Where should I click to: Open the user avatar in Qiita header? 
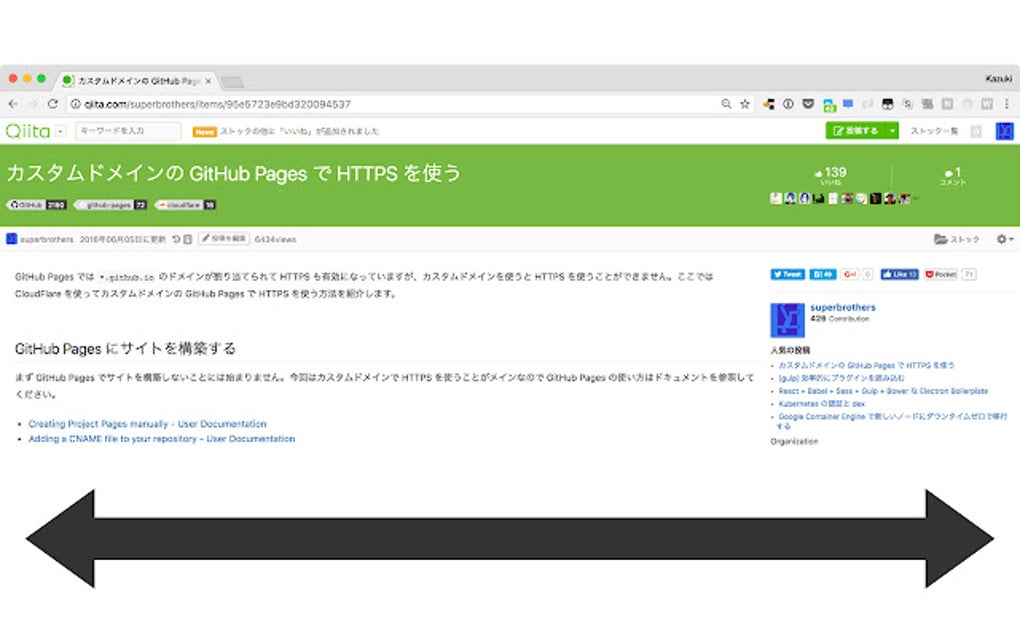pyautogui.click(x=1004, y=131)
